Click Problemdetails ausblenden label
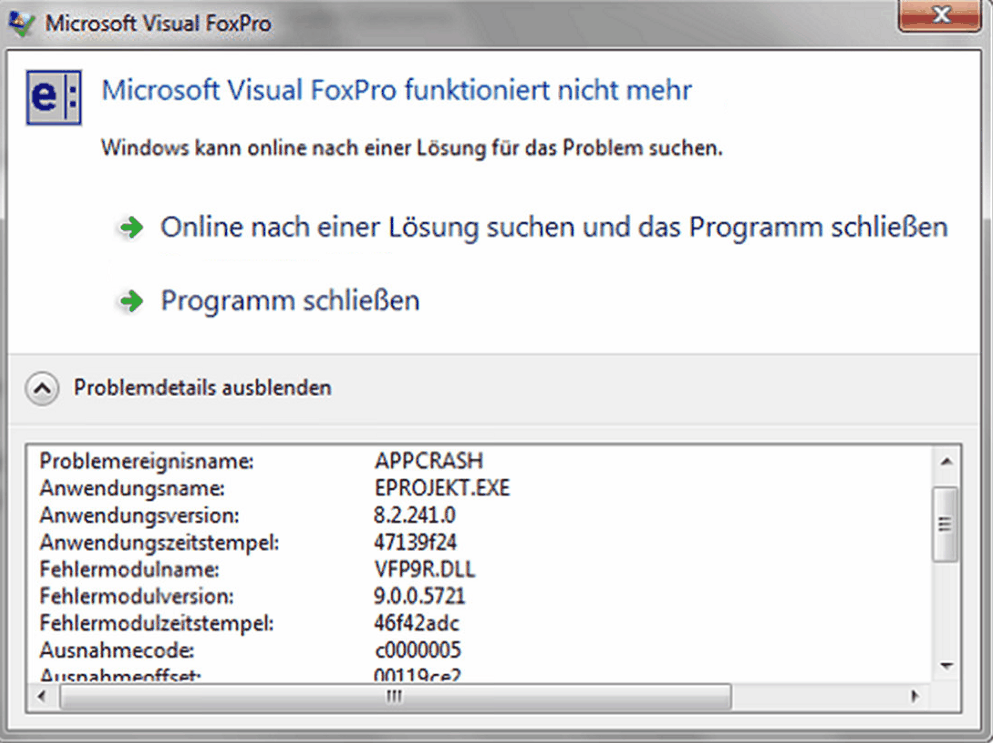The height and width of the screenshot is (743, 993). (202, 388)
